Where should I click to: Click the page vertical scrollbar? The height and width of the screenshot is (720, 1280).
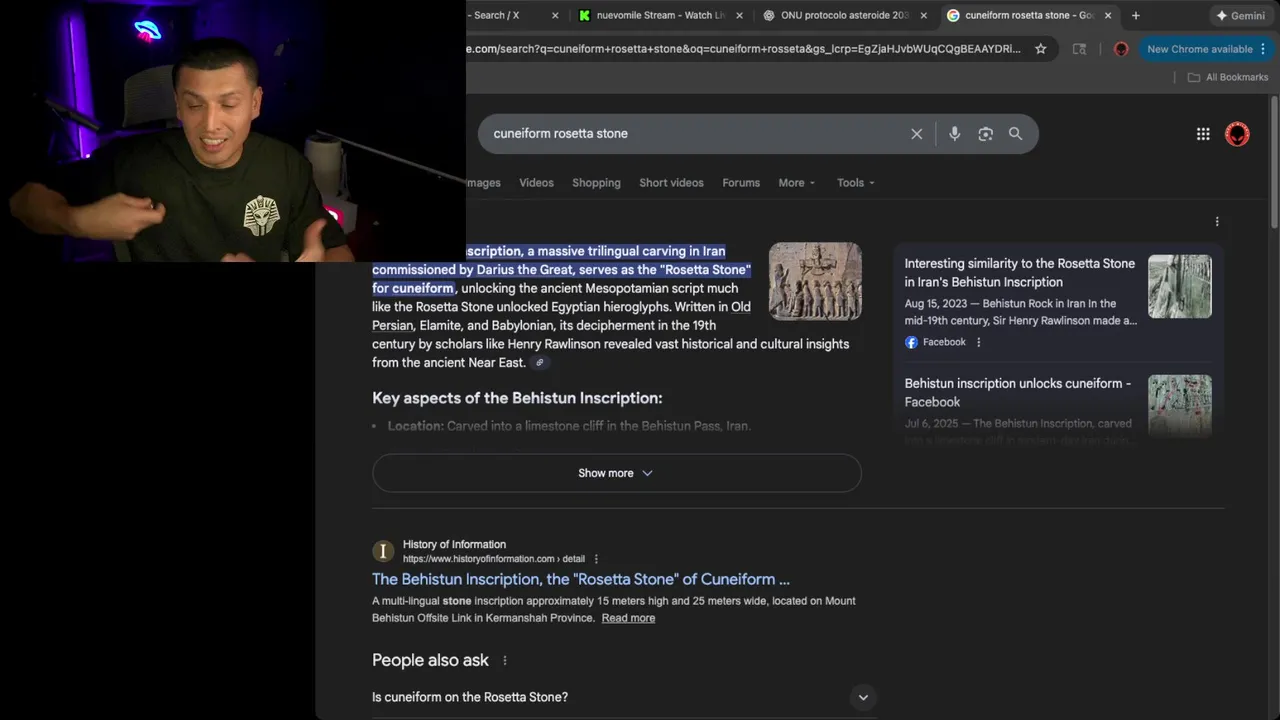tap(1274, 160)
